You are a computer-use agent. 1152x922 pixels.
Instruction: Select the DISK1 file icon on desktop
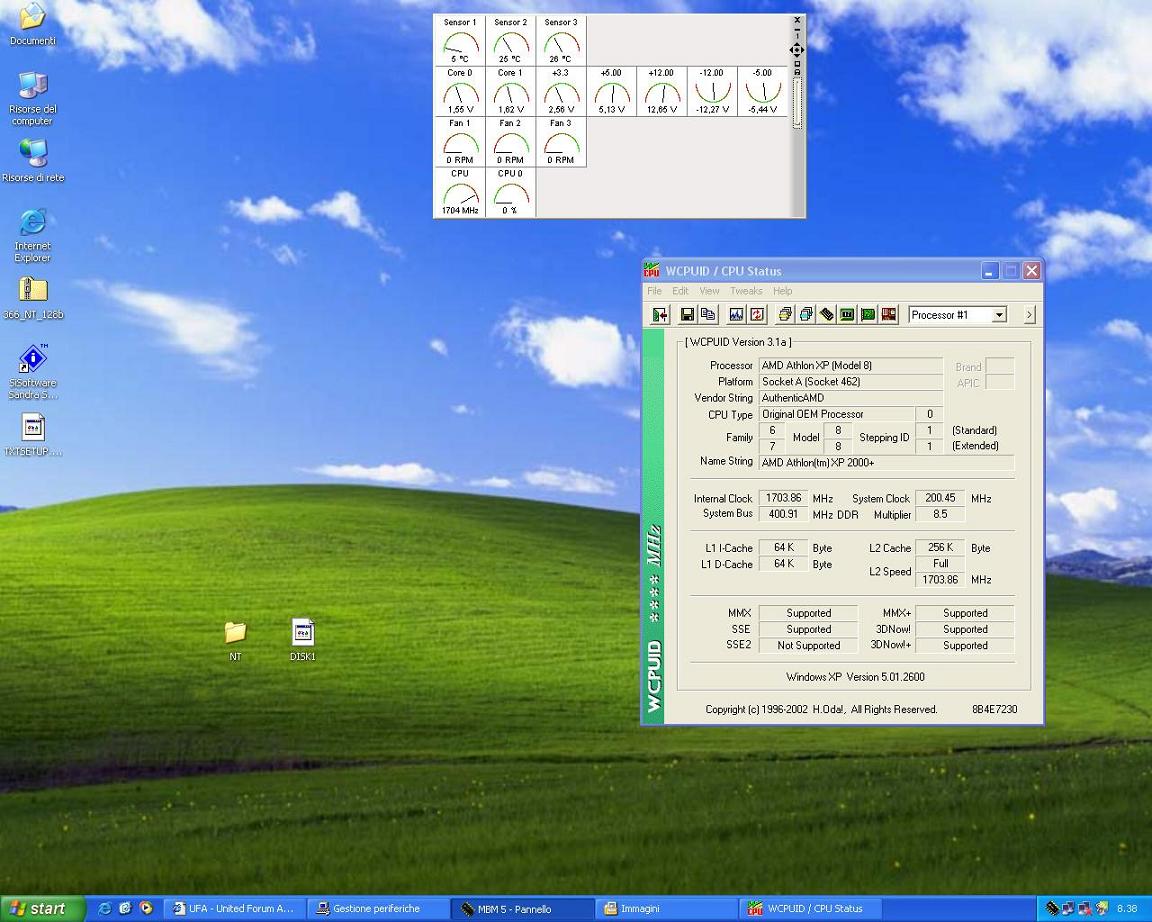tap(303, 640)
